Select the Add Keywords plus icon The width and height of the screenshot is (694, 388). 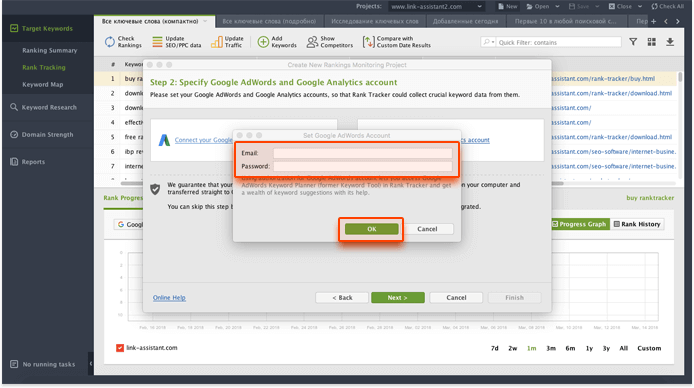click(x=263, y=42)
